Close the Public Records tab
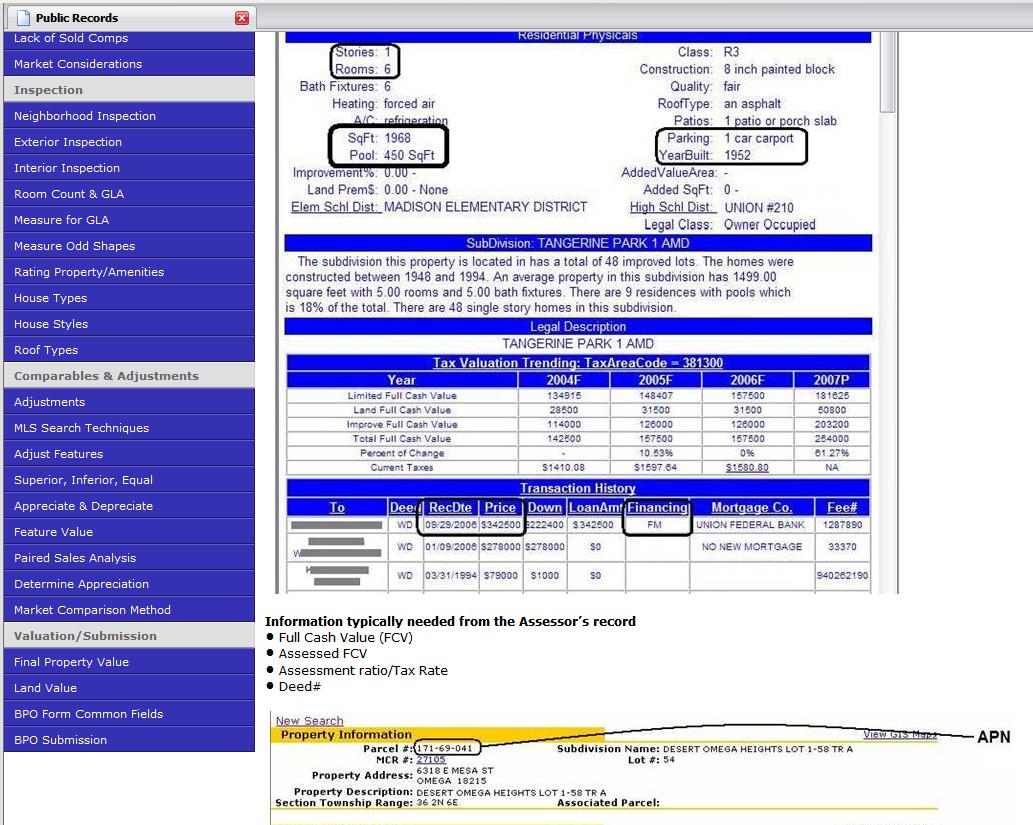The height and width of the screenshot is (825, 1033). [242, 18]
